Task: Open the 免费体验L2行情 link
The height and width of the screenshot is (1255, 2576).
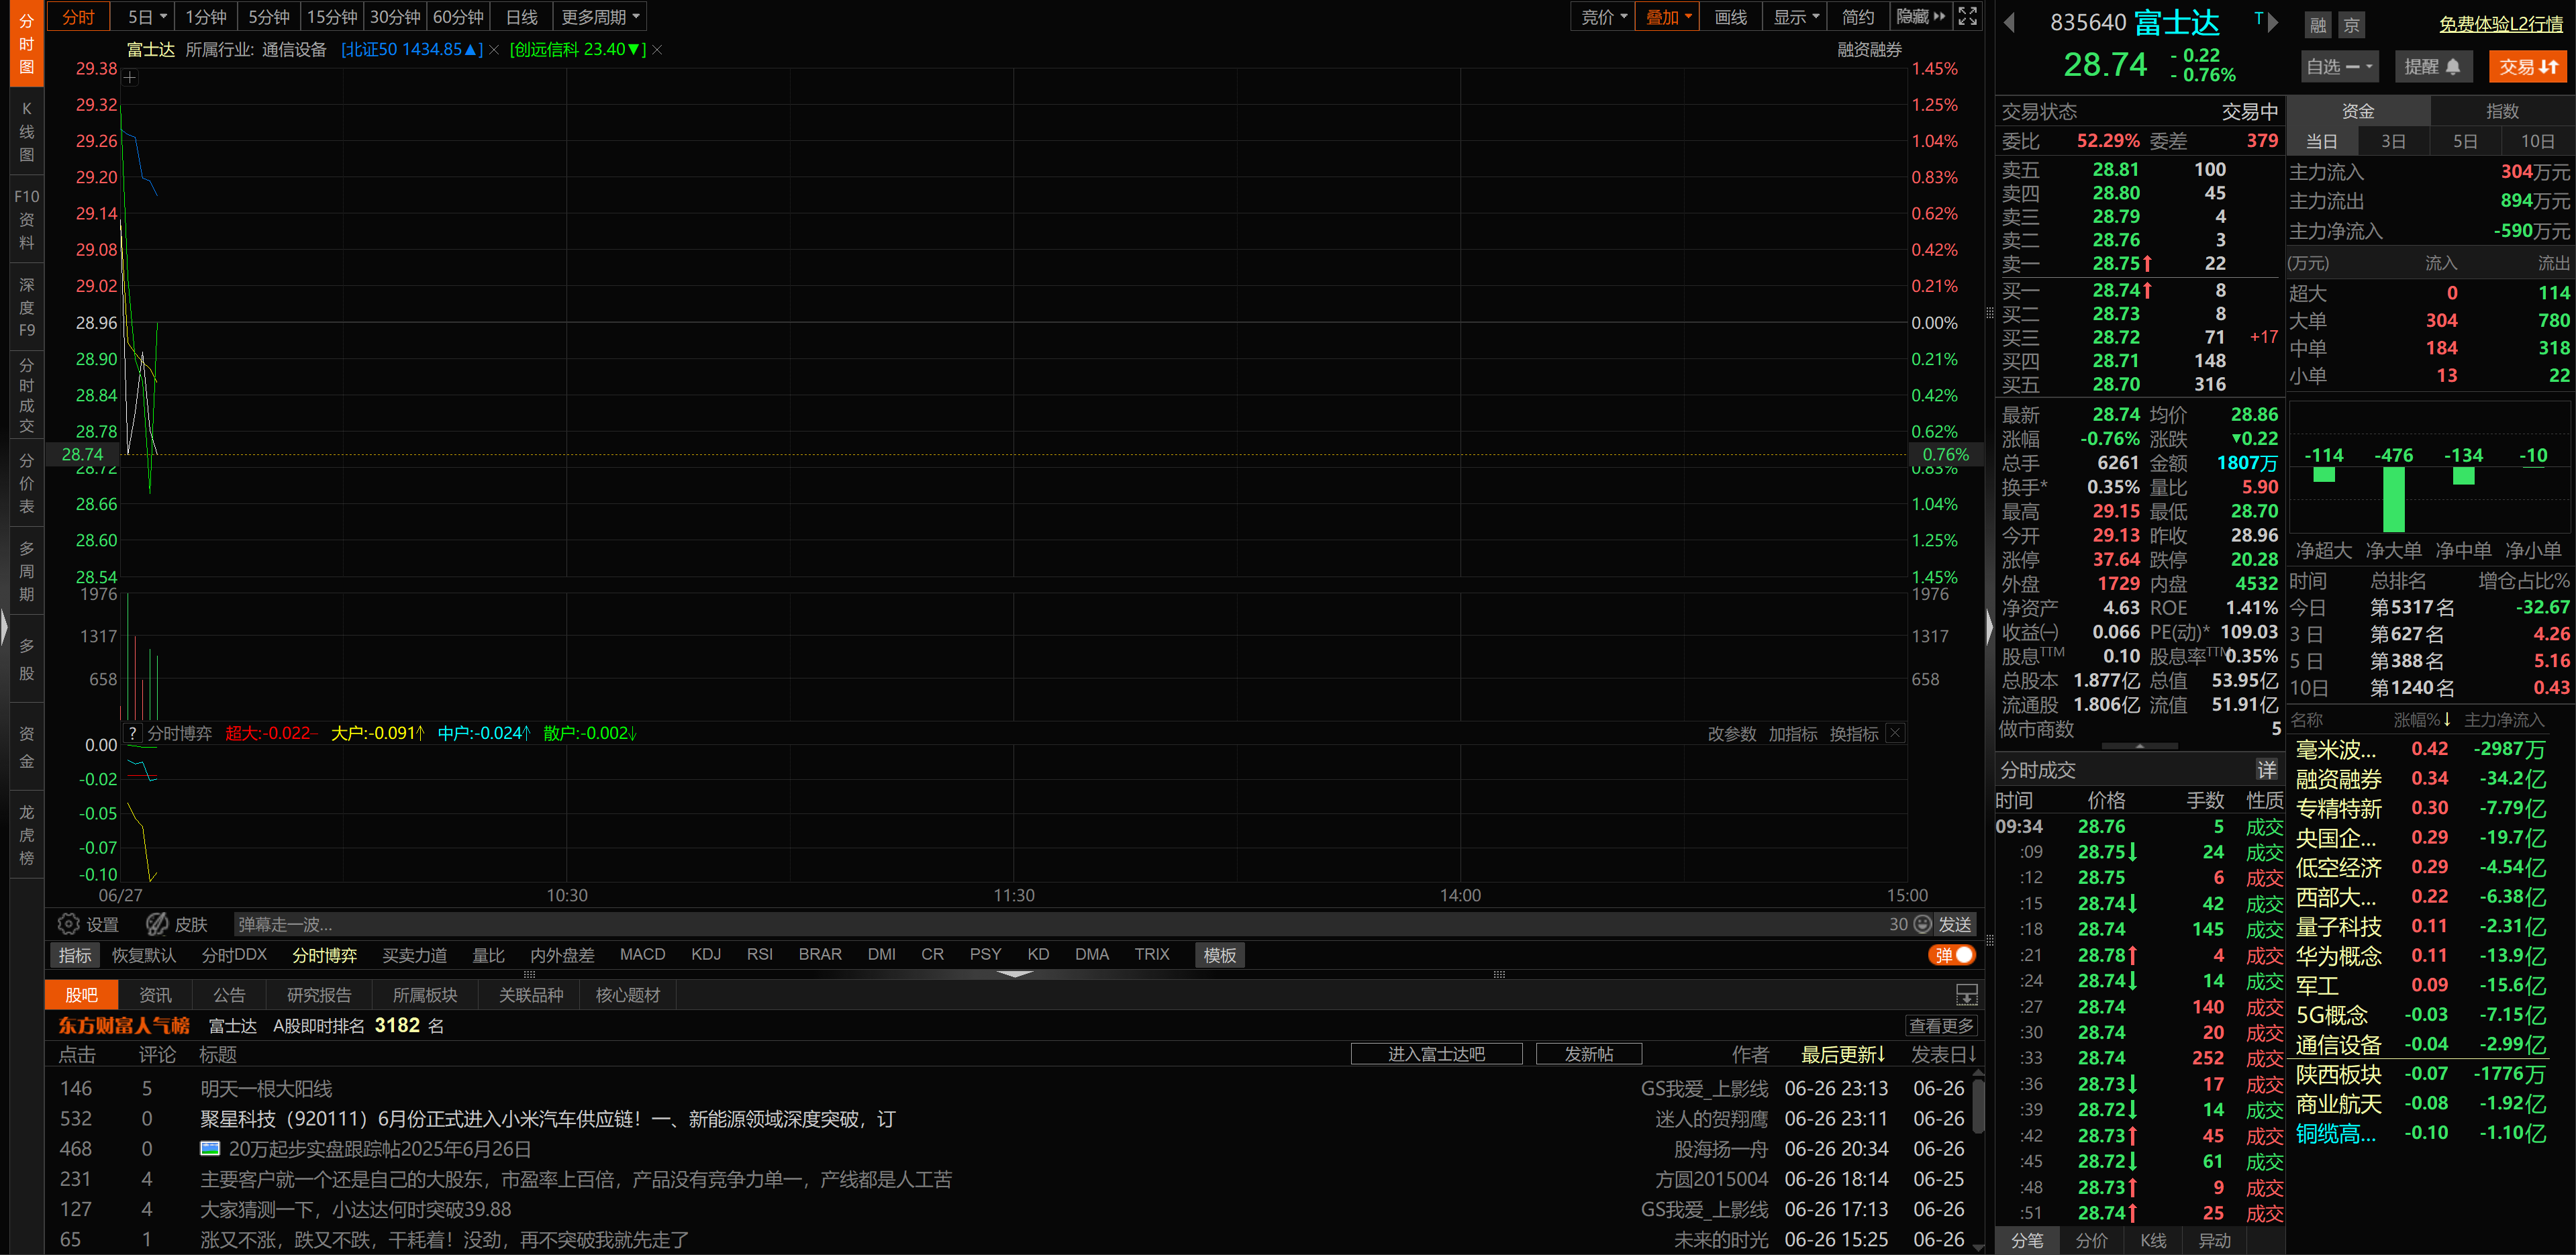Action: pyautogui.click(x=2500, y=24)
